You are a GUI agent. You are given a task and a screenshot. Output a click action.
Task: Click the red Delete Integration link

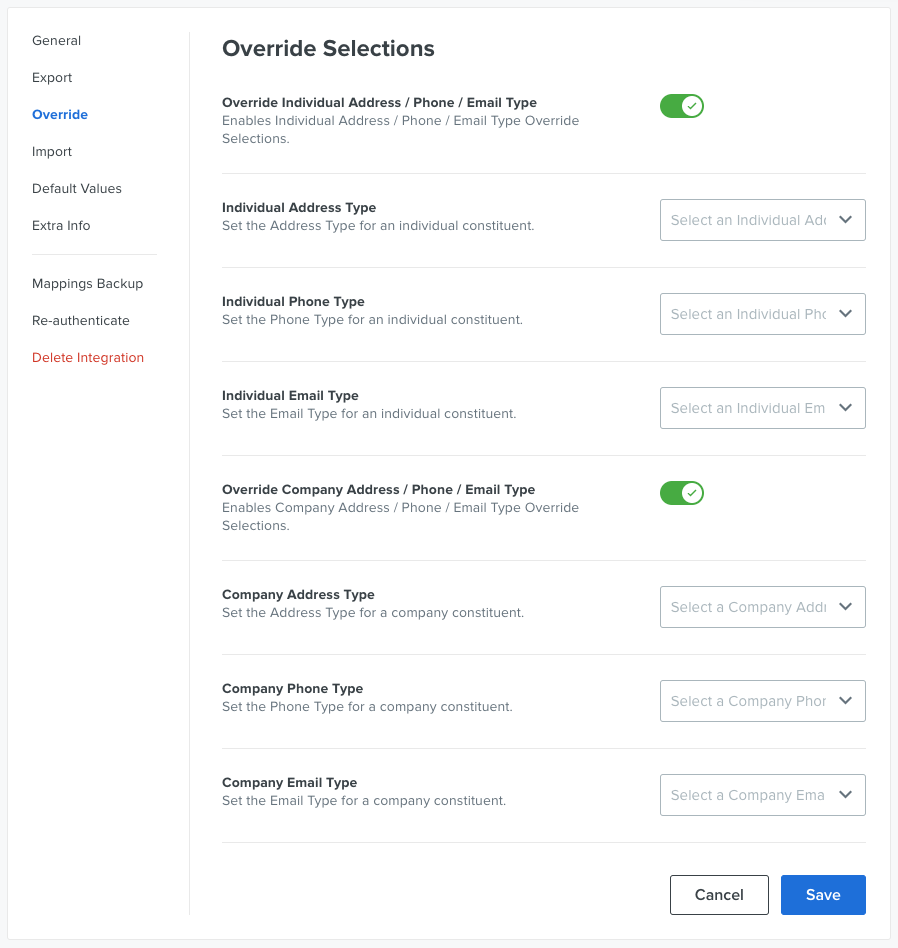pyautogui.click(x=88, y=357)
